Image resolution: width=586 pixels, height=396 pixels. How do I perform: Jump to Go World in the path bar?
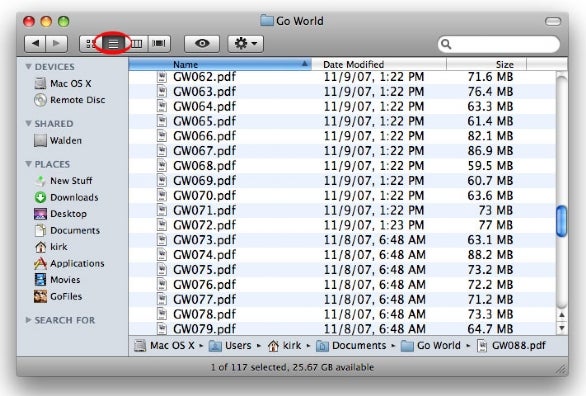[x=431, y=346]
